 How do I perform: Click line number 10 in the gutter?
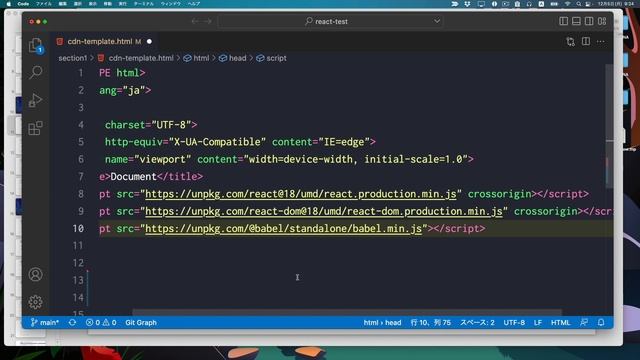(x=78, y=229)
